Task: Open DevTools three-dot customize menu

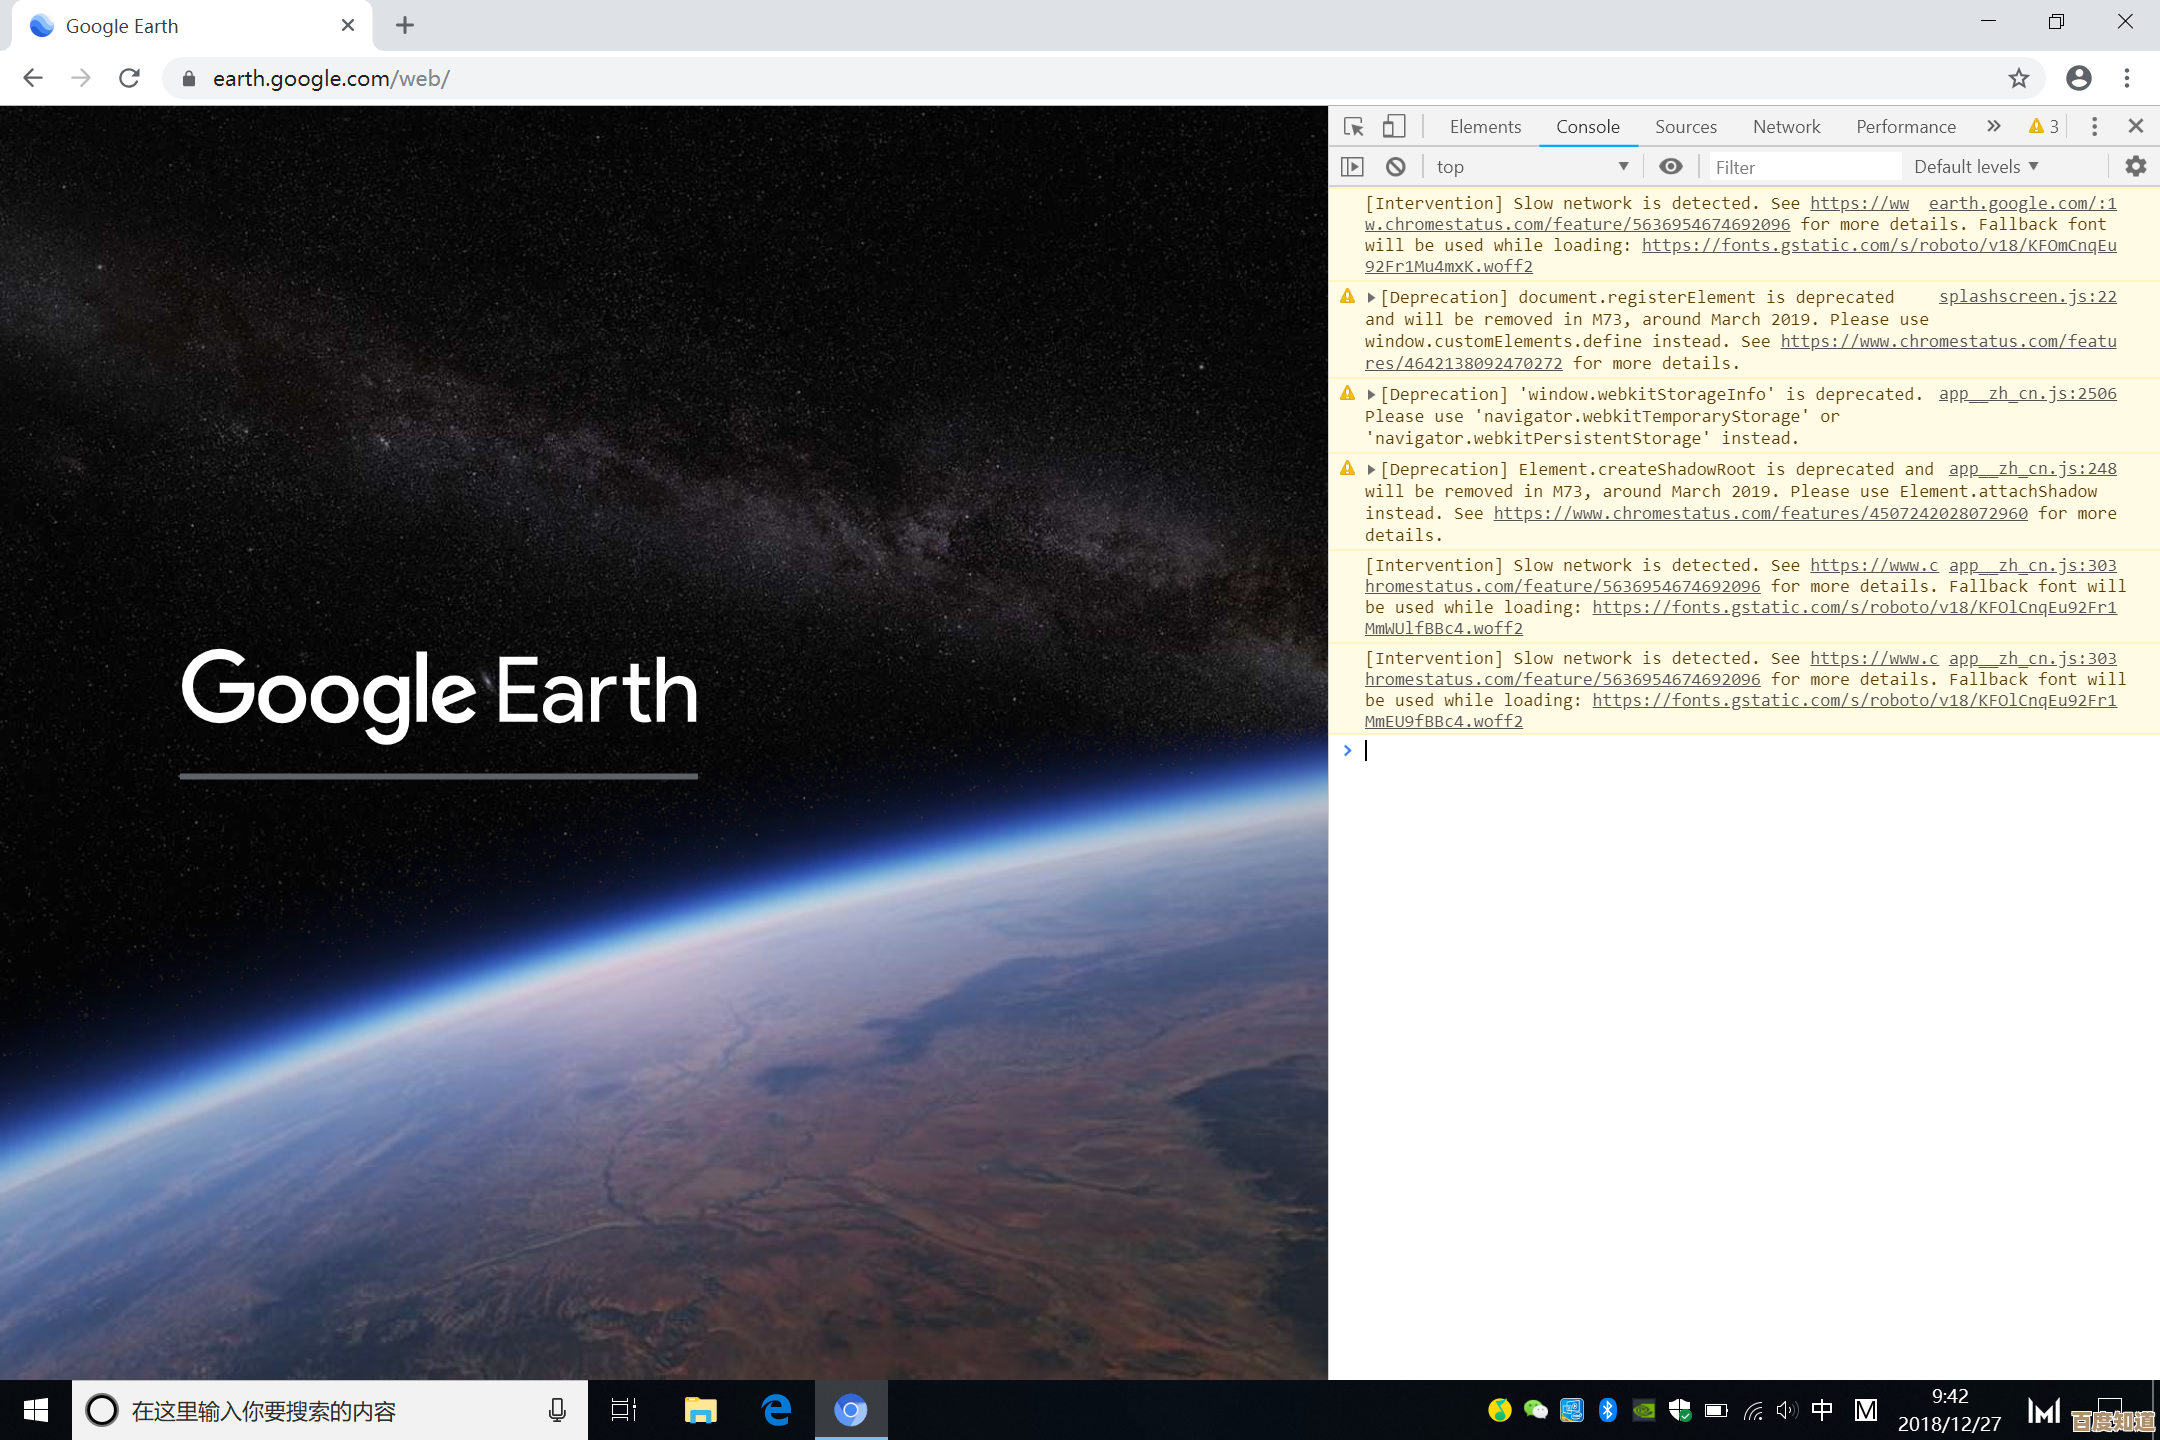Action: click(2094, 127)
